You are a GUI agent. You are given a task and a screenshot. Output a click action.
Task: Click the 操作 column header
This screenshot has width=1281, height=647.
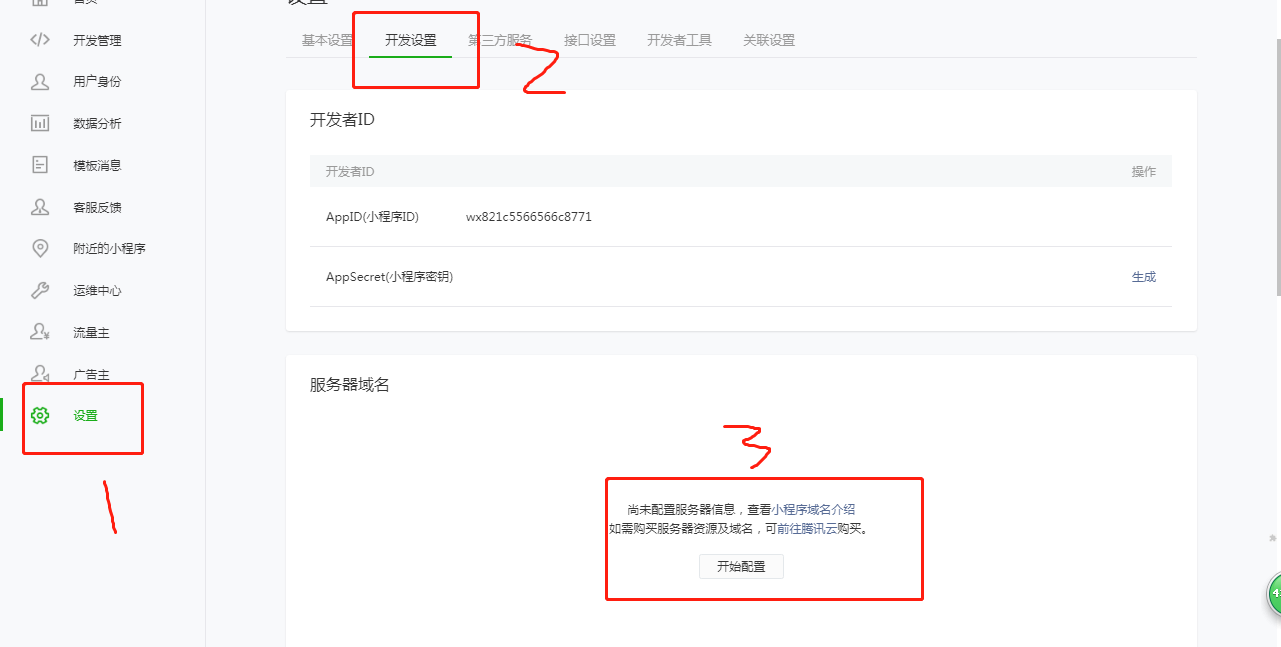coord(1144,172)
